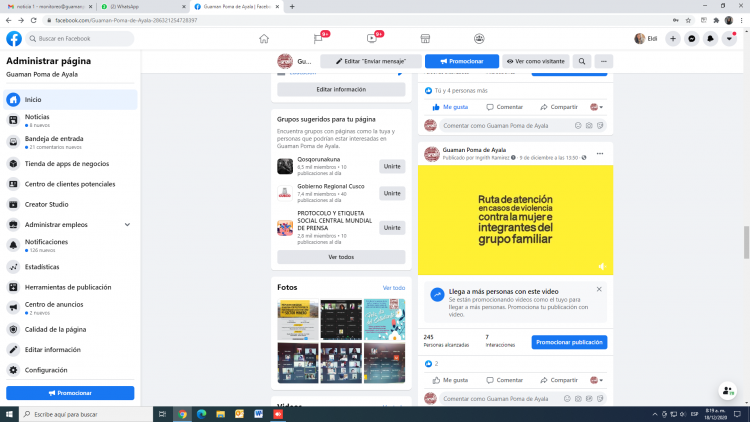Open post options for the yellow video post
Image resolution: width=750 pixels, height=422 pixels.
coord(600,154)
